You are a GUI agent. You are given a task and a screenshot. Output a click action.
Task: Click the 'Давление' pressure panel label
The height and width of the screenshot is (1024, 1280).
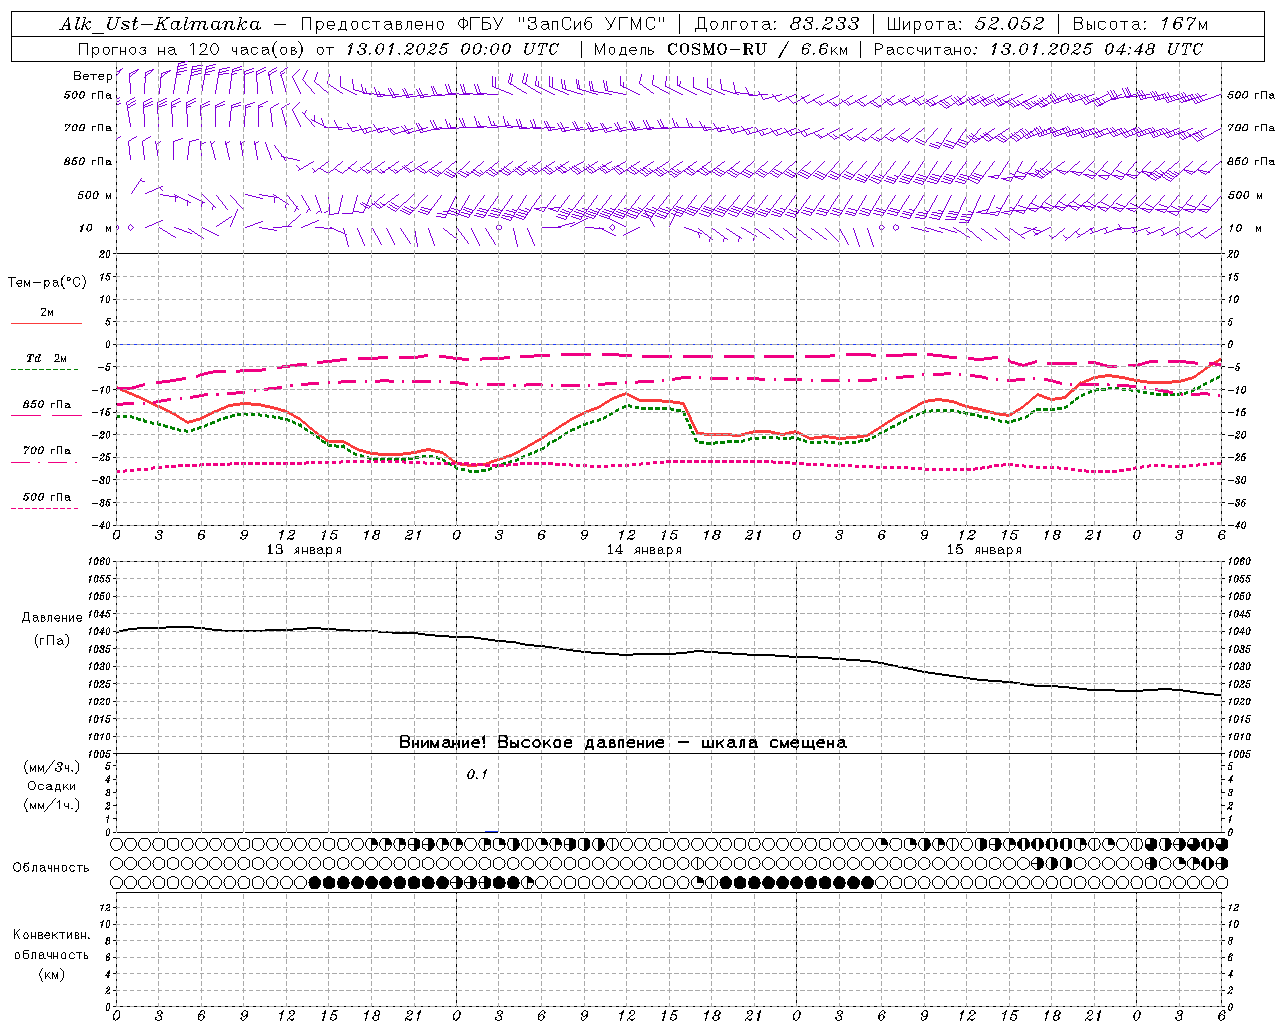pyautogui.click(x=52, y=618)
